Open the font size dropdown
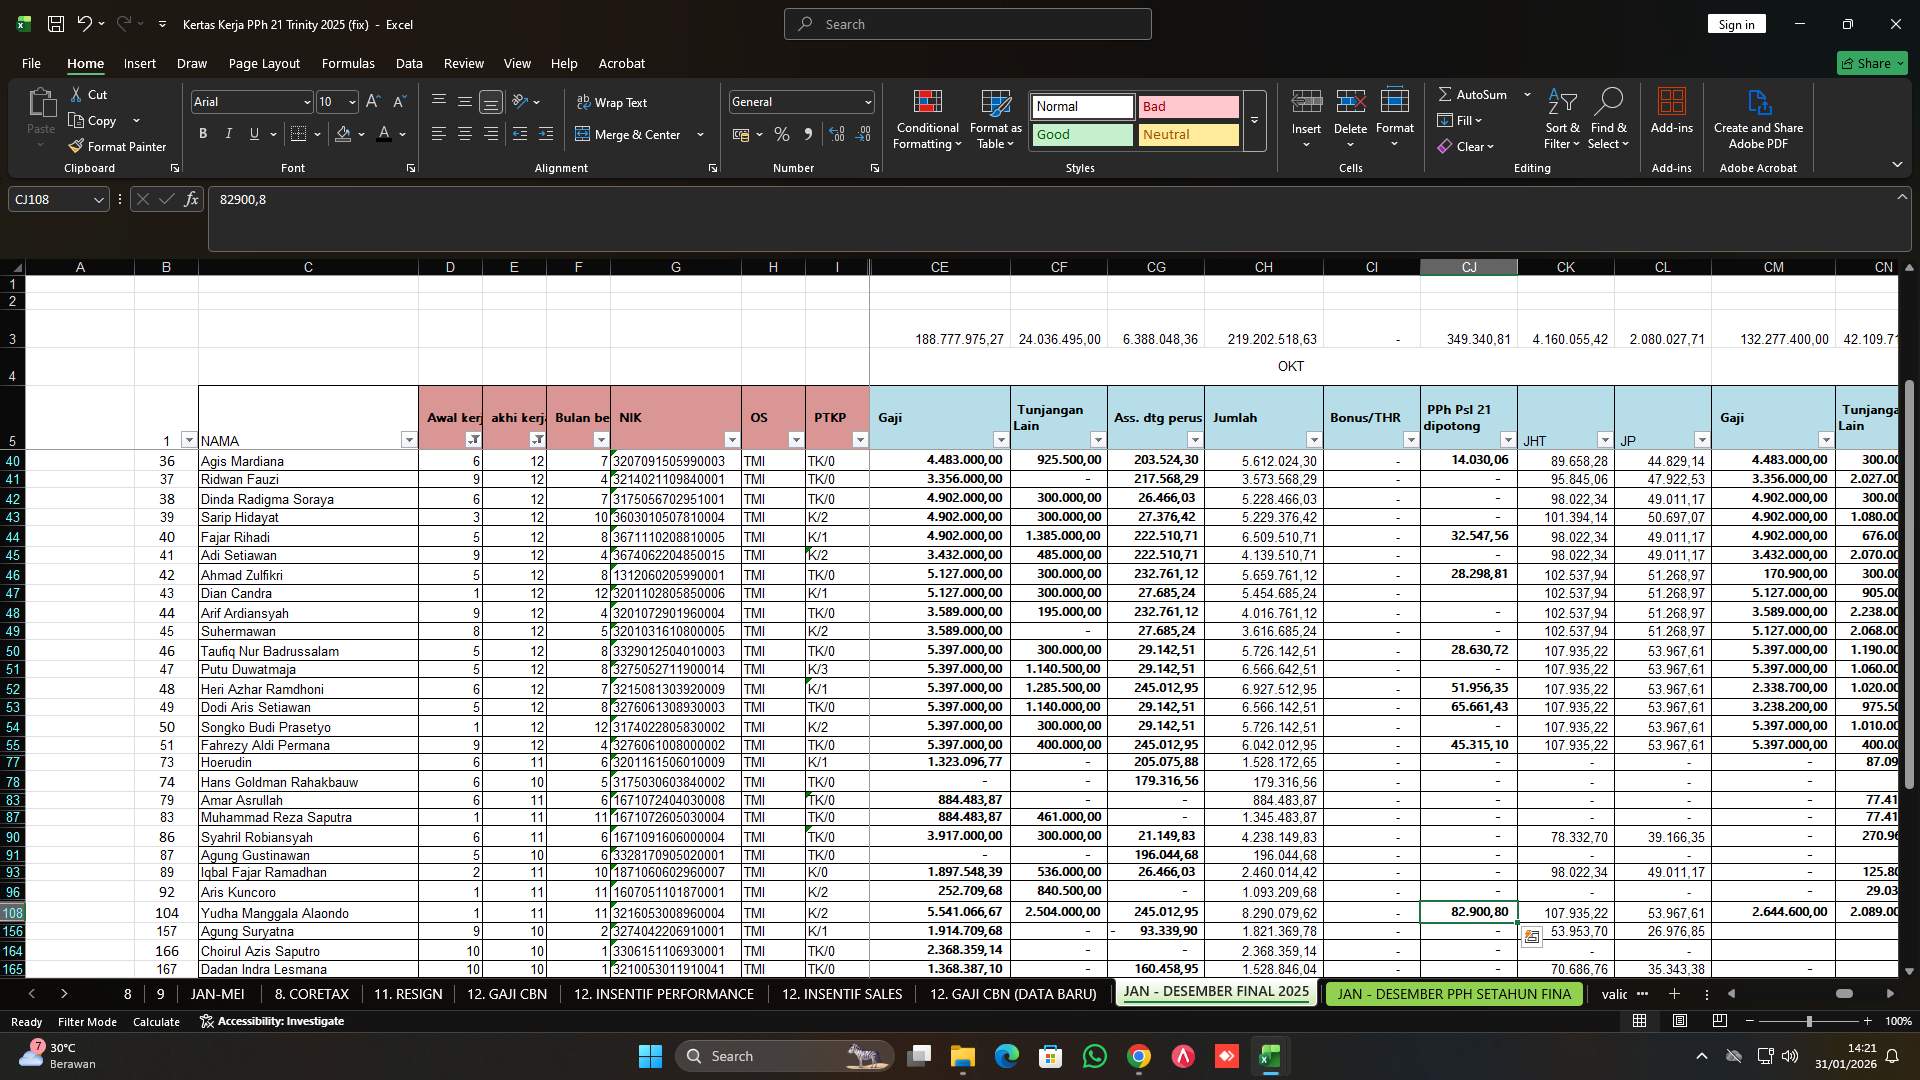This screenshot has width=1920, height=1080. click(351, 101)
